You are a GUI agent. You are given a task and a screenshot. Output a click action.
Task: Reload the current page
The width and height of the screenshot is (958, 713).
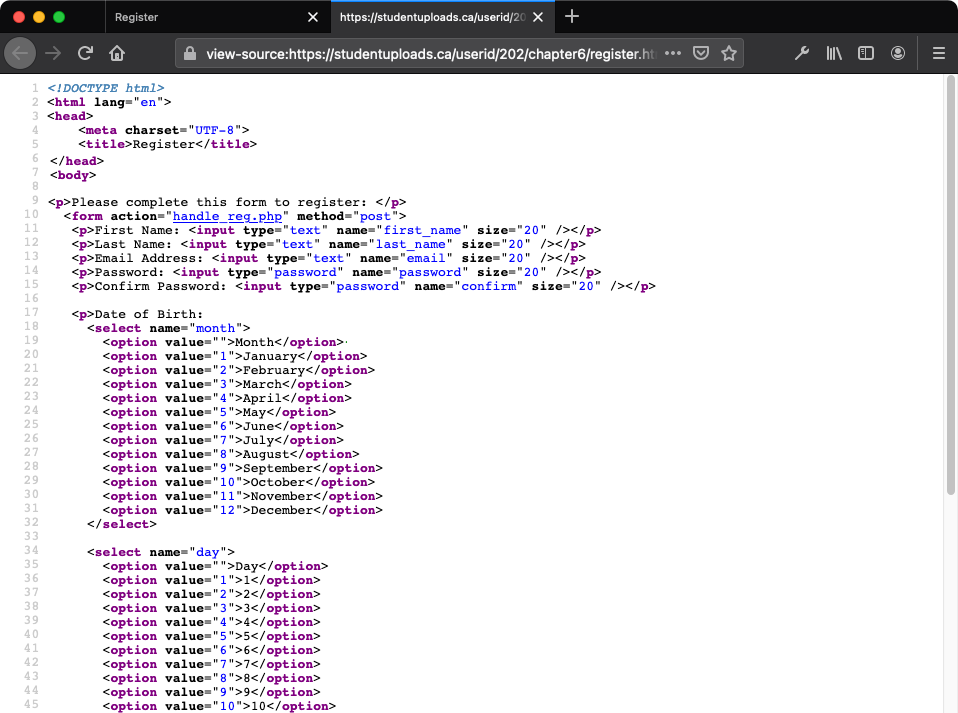tap(85, 54)
